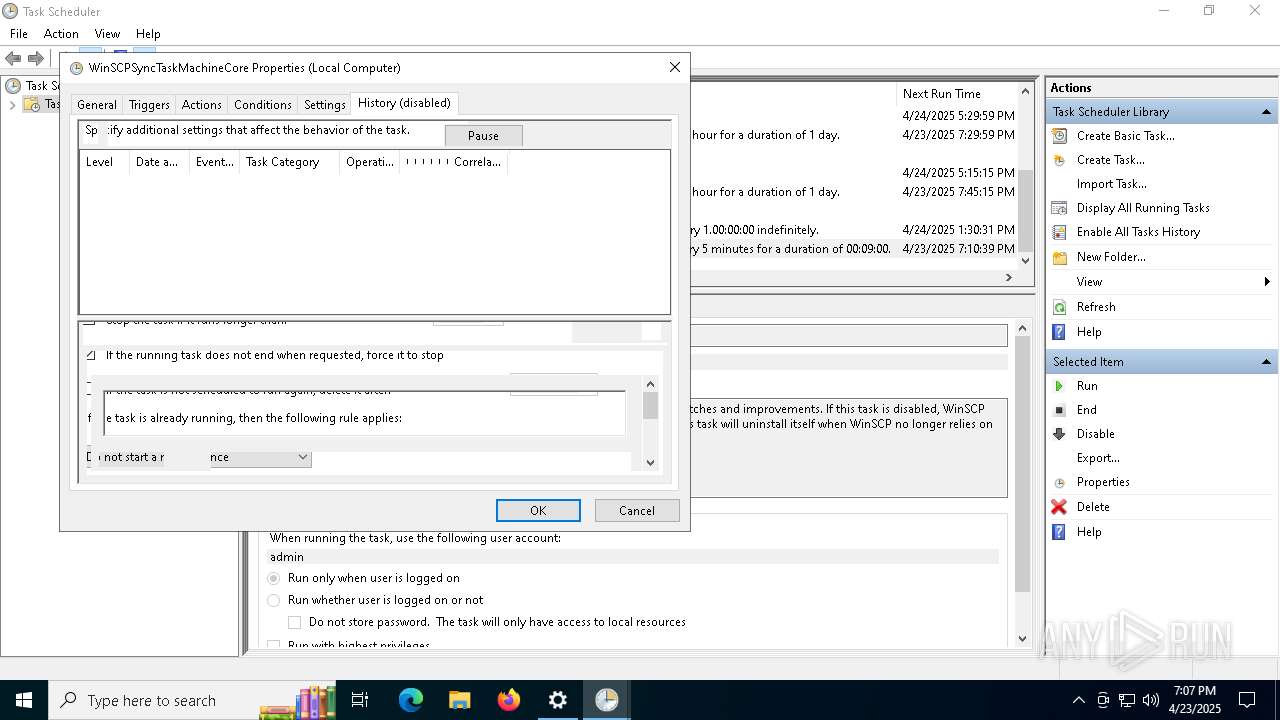Screen dimensions: 1280x720
Task: Click the details pane scroll down arrow
Action: (x=1022, y=638)
